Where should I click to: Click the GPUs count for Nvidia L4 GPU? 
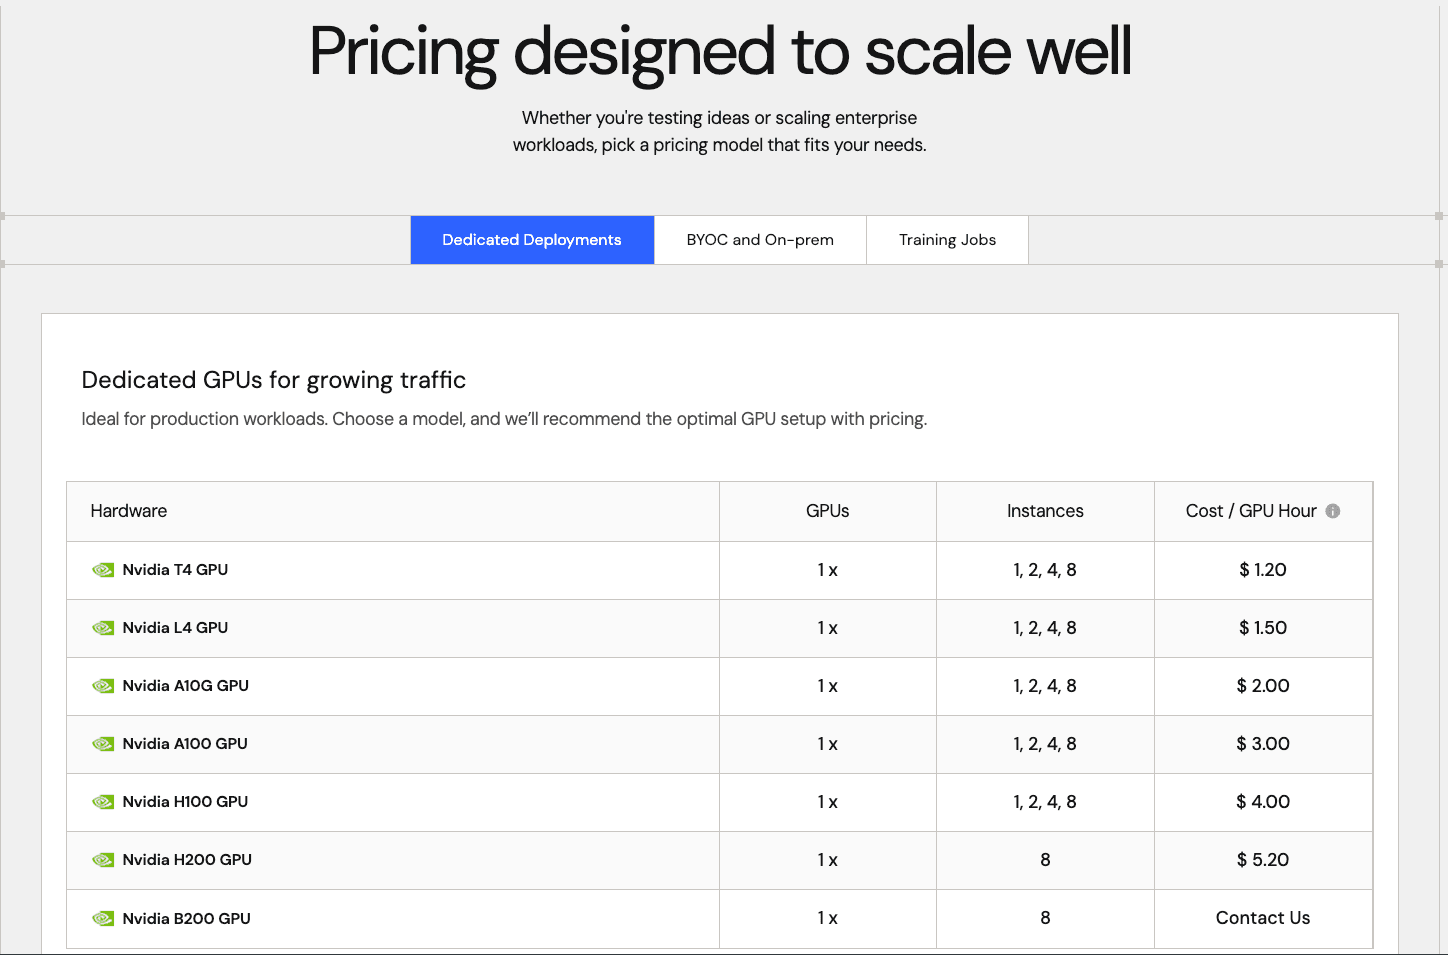pyautogui.click(x=828, y=628)
